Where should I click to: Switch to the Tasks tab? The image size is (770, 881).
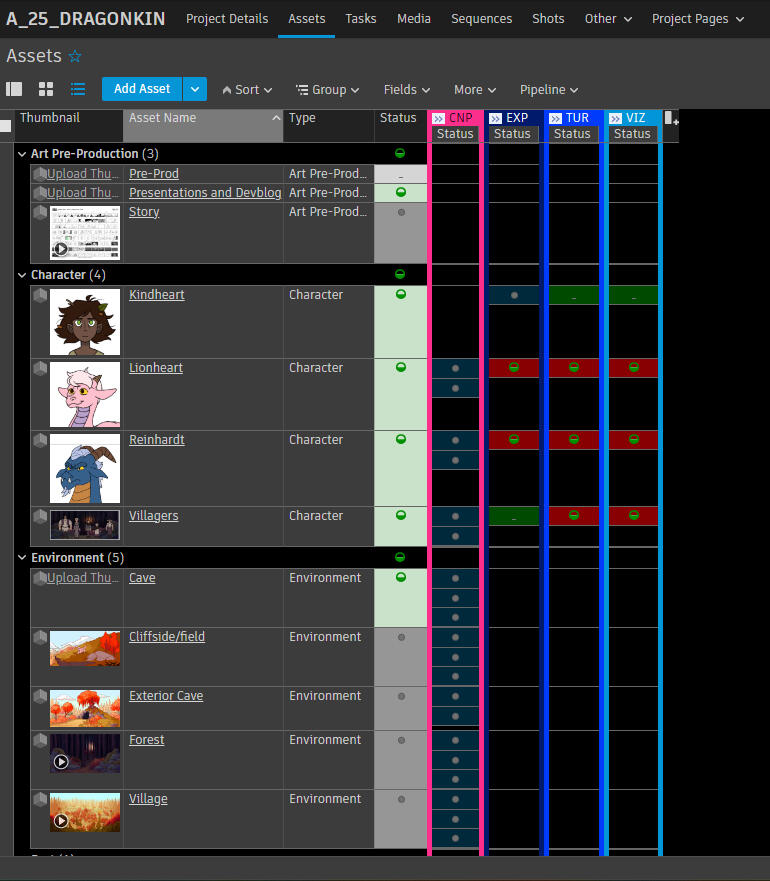click(x=361, y=19)
